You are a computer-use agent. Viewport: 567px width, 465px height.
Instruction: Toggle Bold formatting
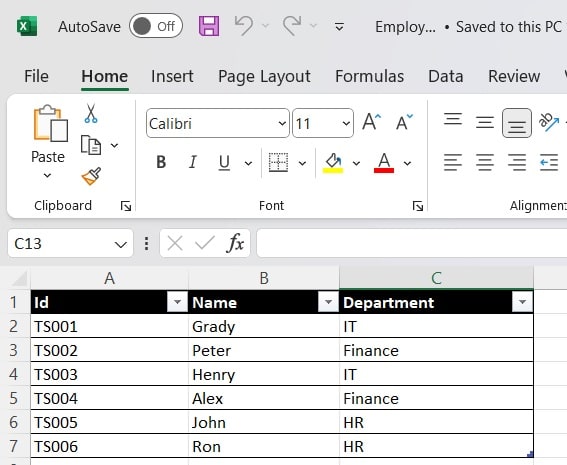(x=161, y=162)
